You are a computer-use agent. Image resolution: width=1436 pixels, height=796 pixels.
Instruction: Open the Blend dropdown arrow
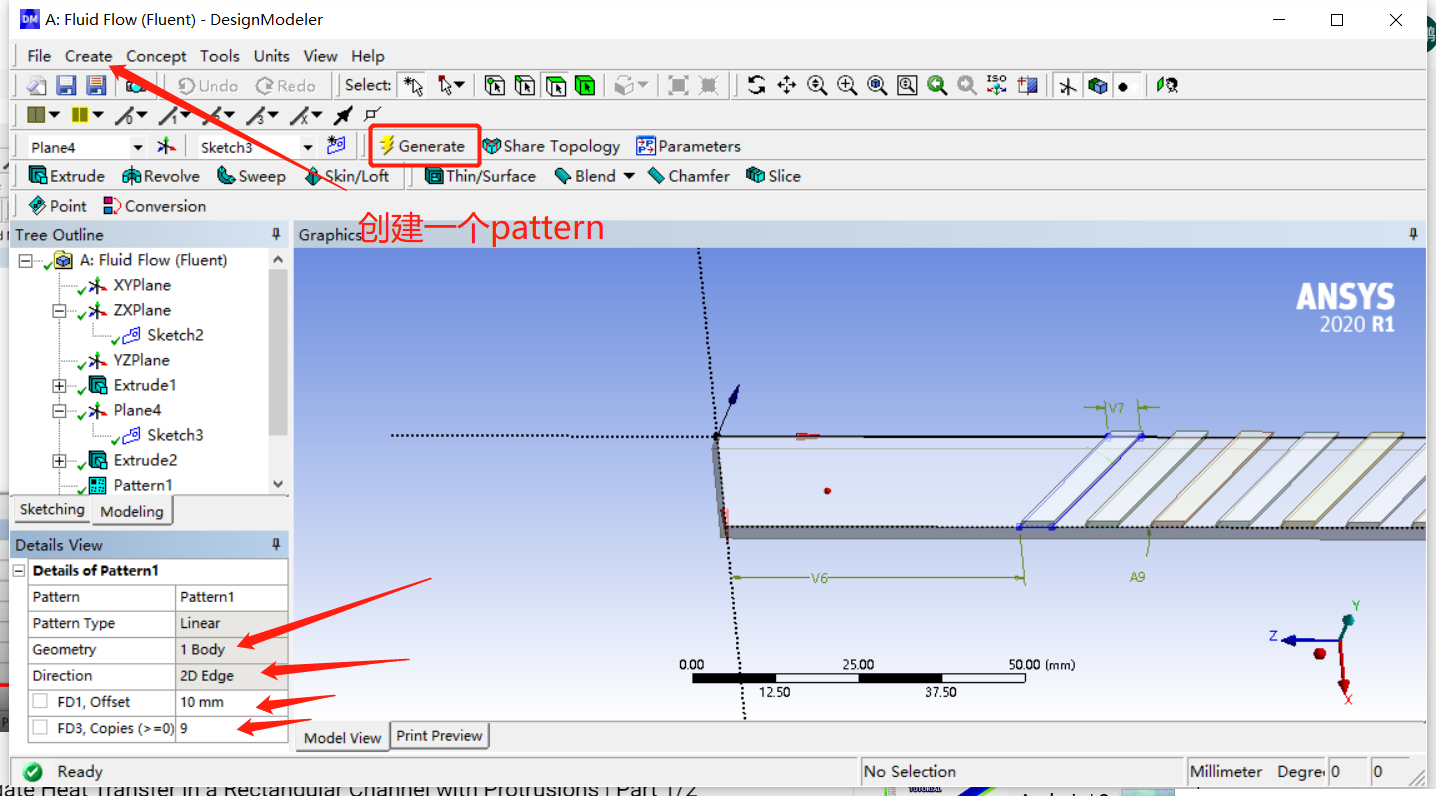click(x=629, y=176)
